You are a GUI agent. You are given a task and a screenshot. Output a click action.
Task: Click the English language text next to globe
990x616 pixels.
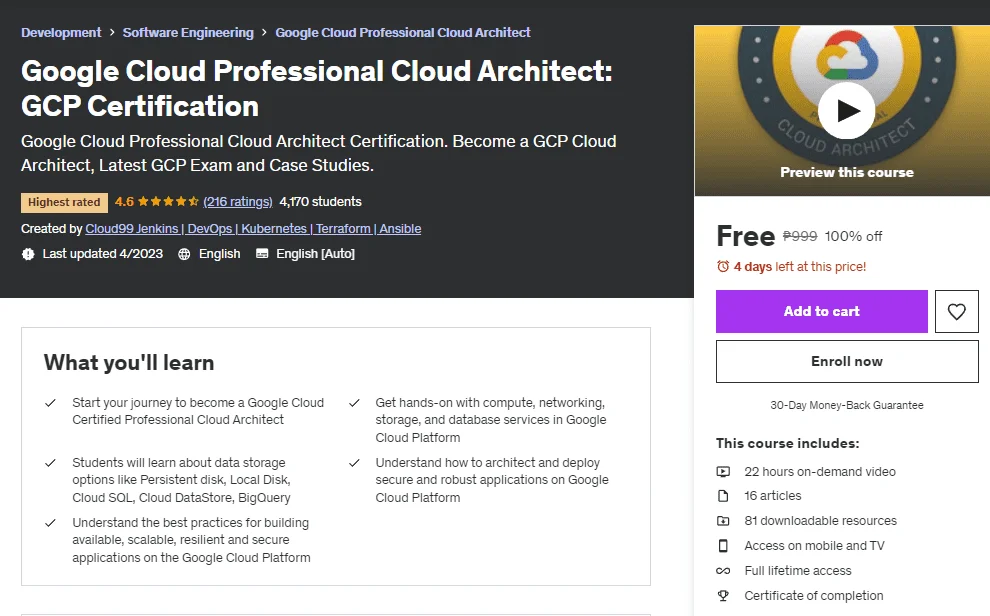pos(219,254)
